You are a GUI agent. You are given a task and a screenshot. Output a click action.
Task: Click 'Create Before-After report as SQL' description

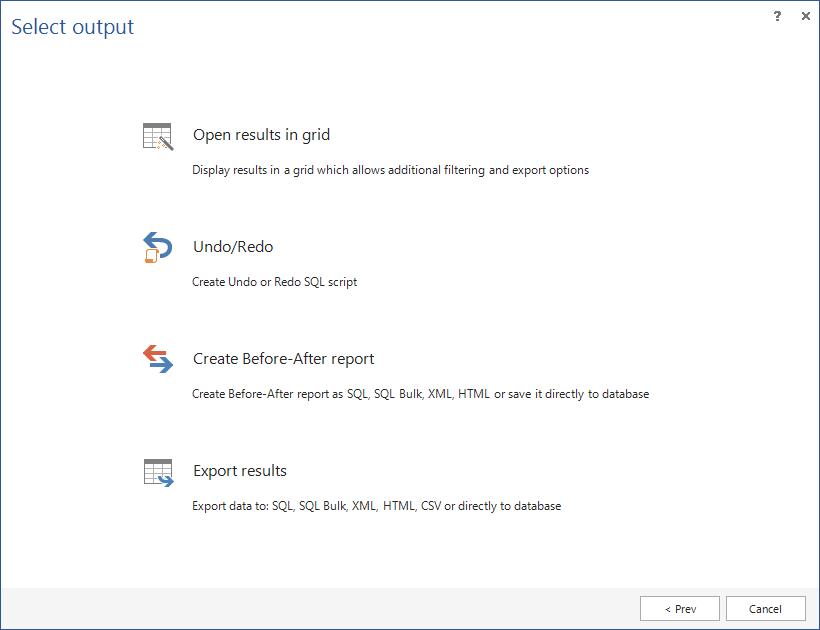pos(420,394)
